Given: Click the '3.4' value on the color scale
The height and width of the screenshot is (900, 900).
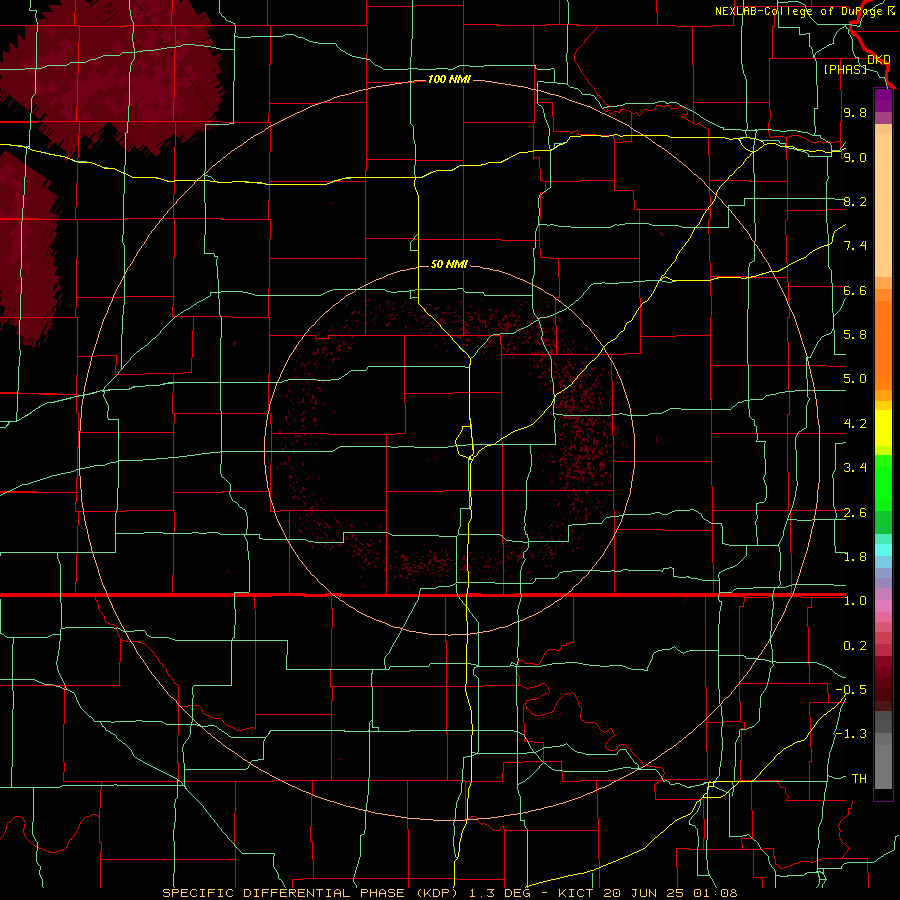Looking at the screenshot, I should click(855, 468).
